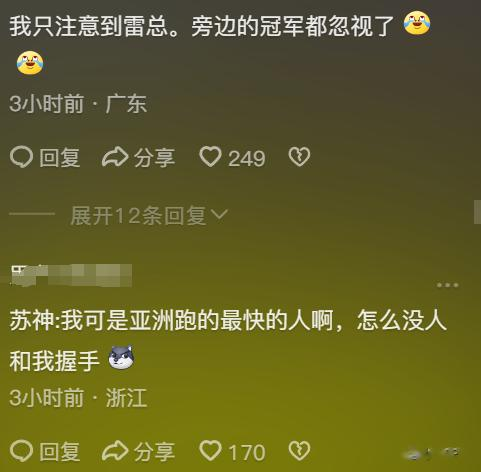The width and height of the screenshot is (481, 472).
Task: Open three-dot menu on Zhejiang comment
Action: (x=448, y=285)
